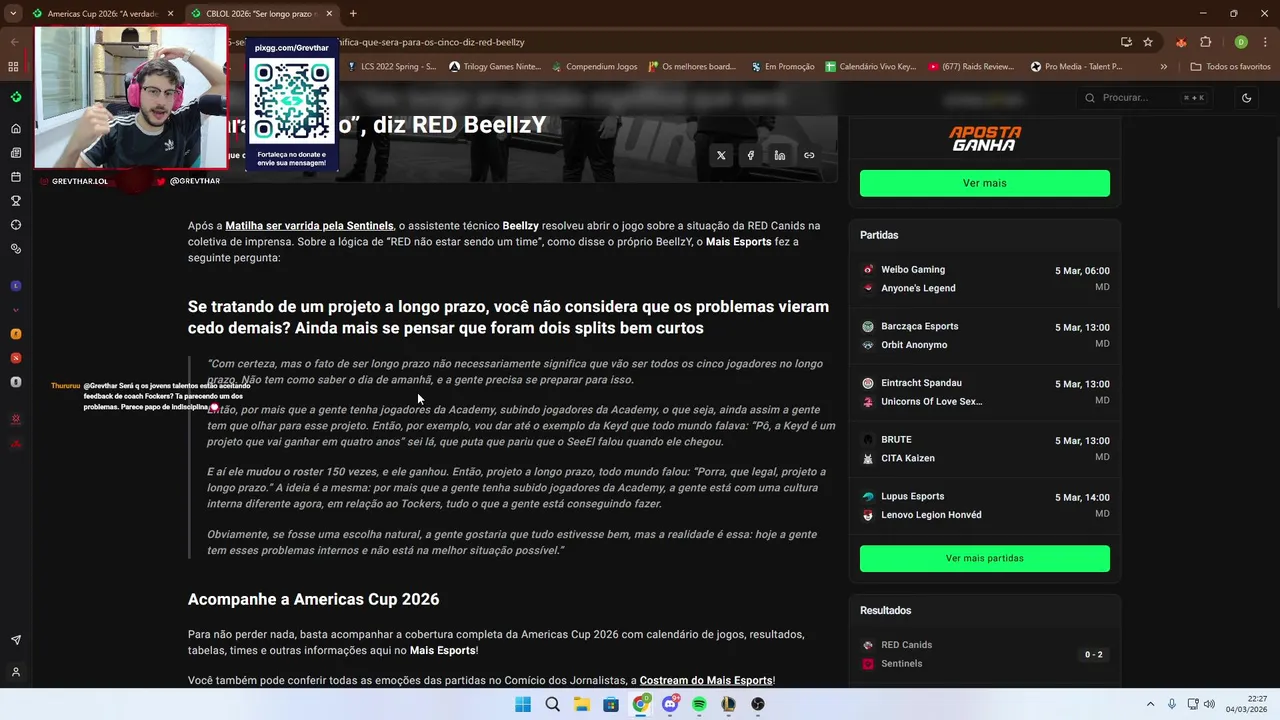The width and height of the screenshot is (1280, 720).
Task: Open volume control in system tray
Action: click(x=1209, y=704)
